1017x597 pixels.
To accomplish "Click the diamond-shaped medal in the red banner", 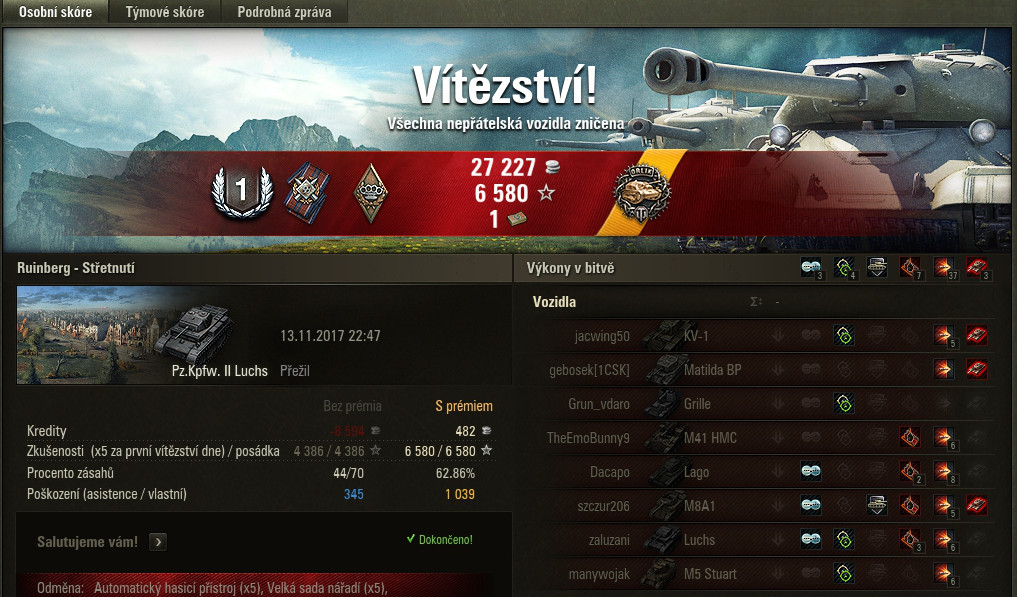I will tap(370, 192).
